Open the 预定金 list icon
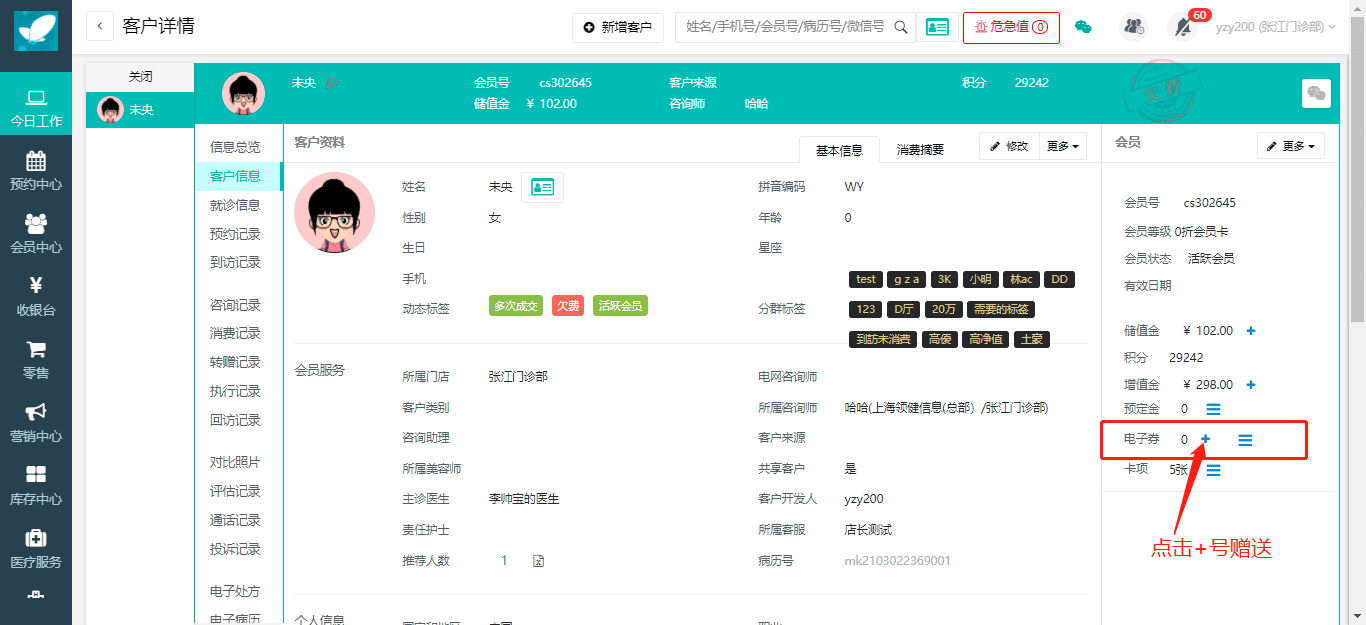 [1213, 409]
